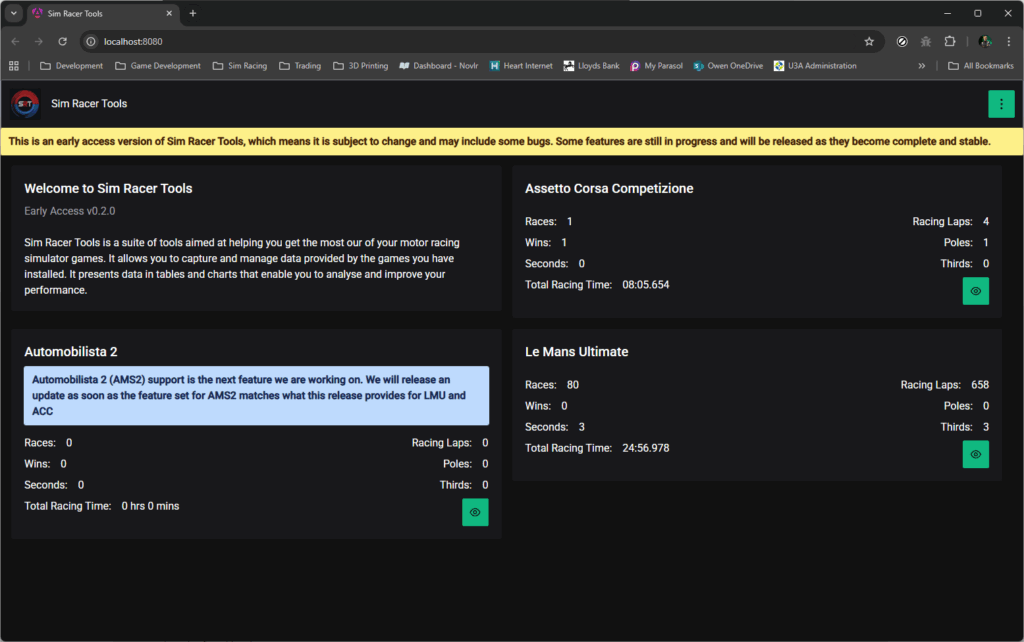Expand the hidden bookmarks overflow chevron
Image resolution: width=1024 pixels, height=642 pixels.
coord(921,66)
